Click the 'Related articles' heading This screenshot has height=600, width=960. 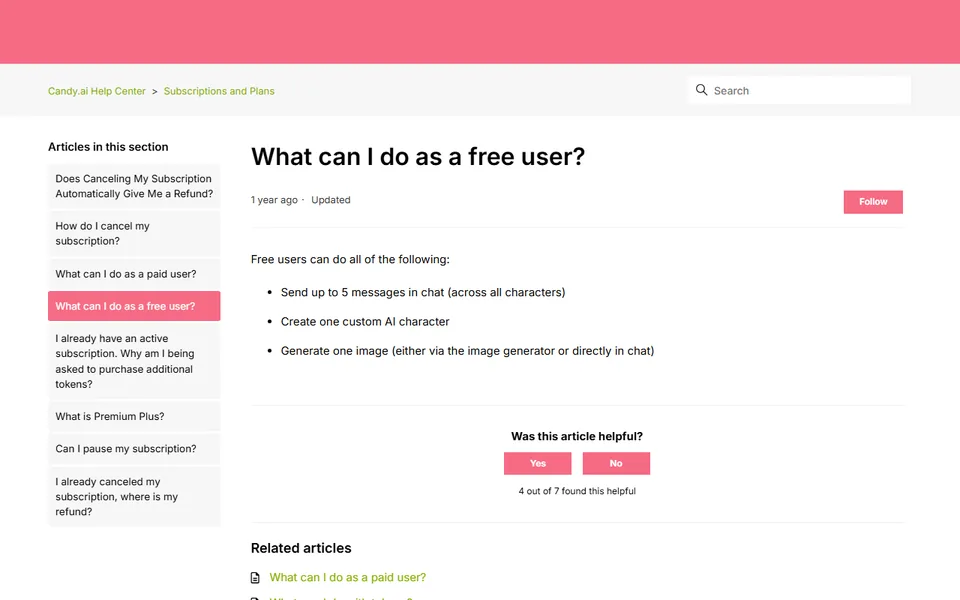pos(301,548)
